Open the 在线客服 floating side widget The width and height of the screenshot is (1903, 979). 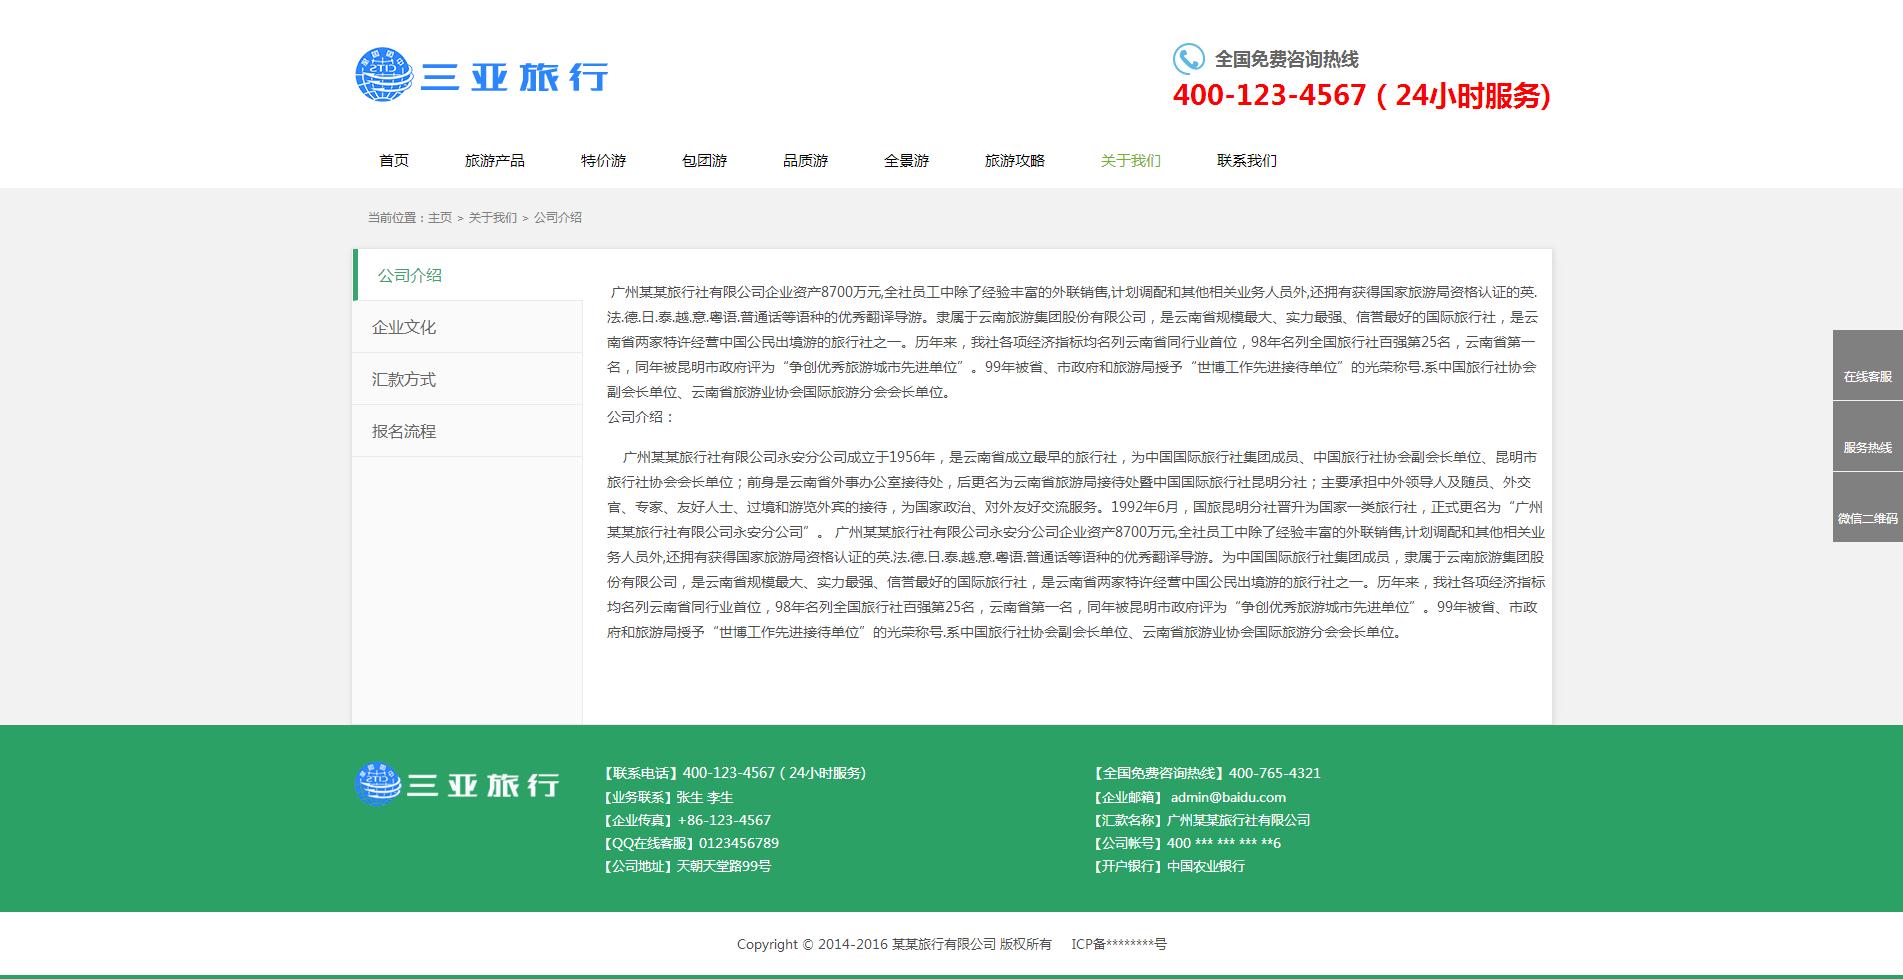pos(1867,366)
